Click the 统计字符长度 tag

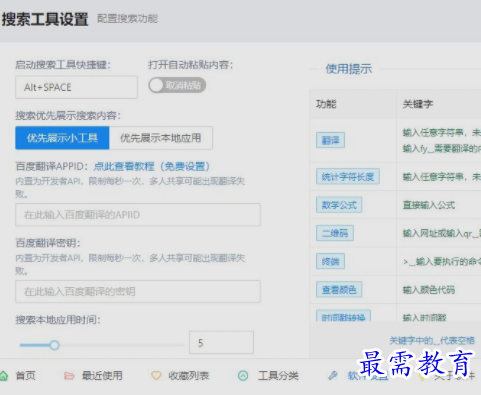(348, 177)
